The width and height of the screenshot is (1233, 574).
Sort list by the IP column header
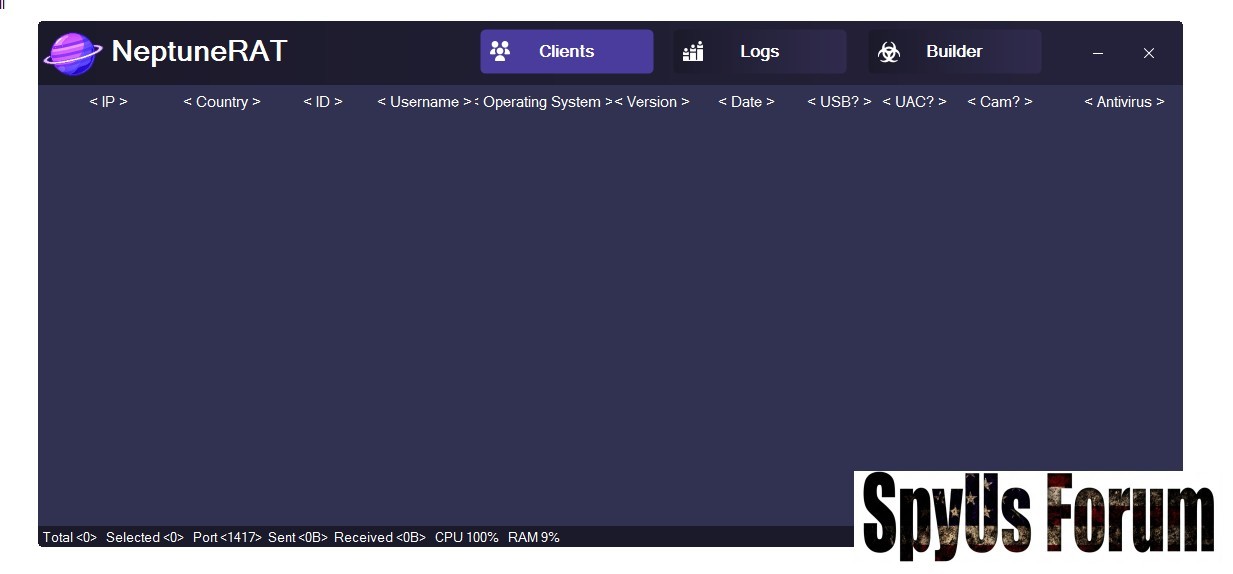(108, 102)
